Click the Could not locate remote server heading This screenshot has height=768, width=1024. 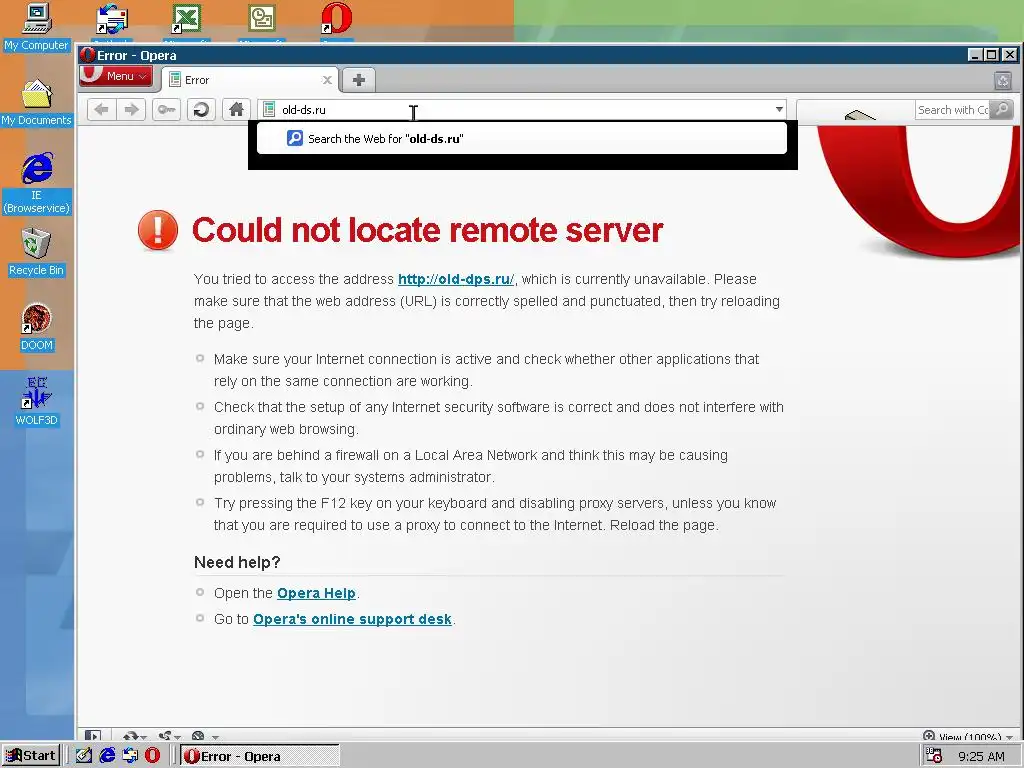428,230
